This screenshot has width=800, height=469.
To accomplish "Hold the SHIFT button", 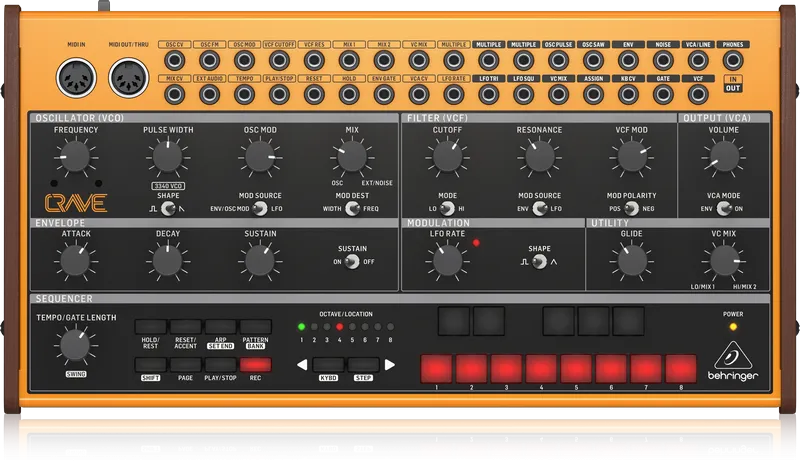I will click(151, 365).
